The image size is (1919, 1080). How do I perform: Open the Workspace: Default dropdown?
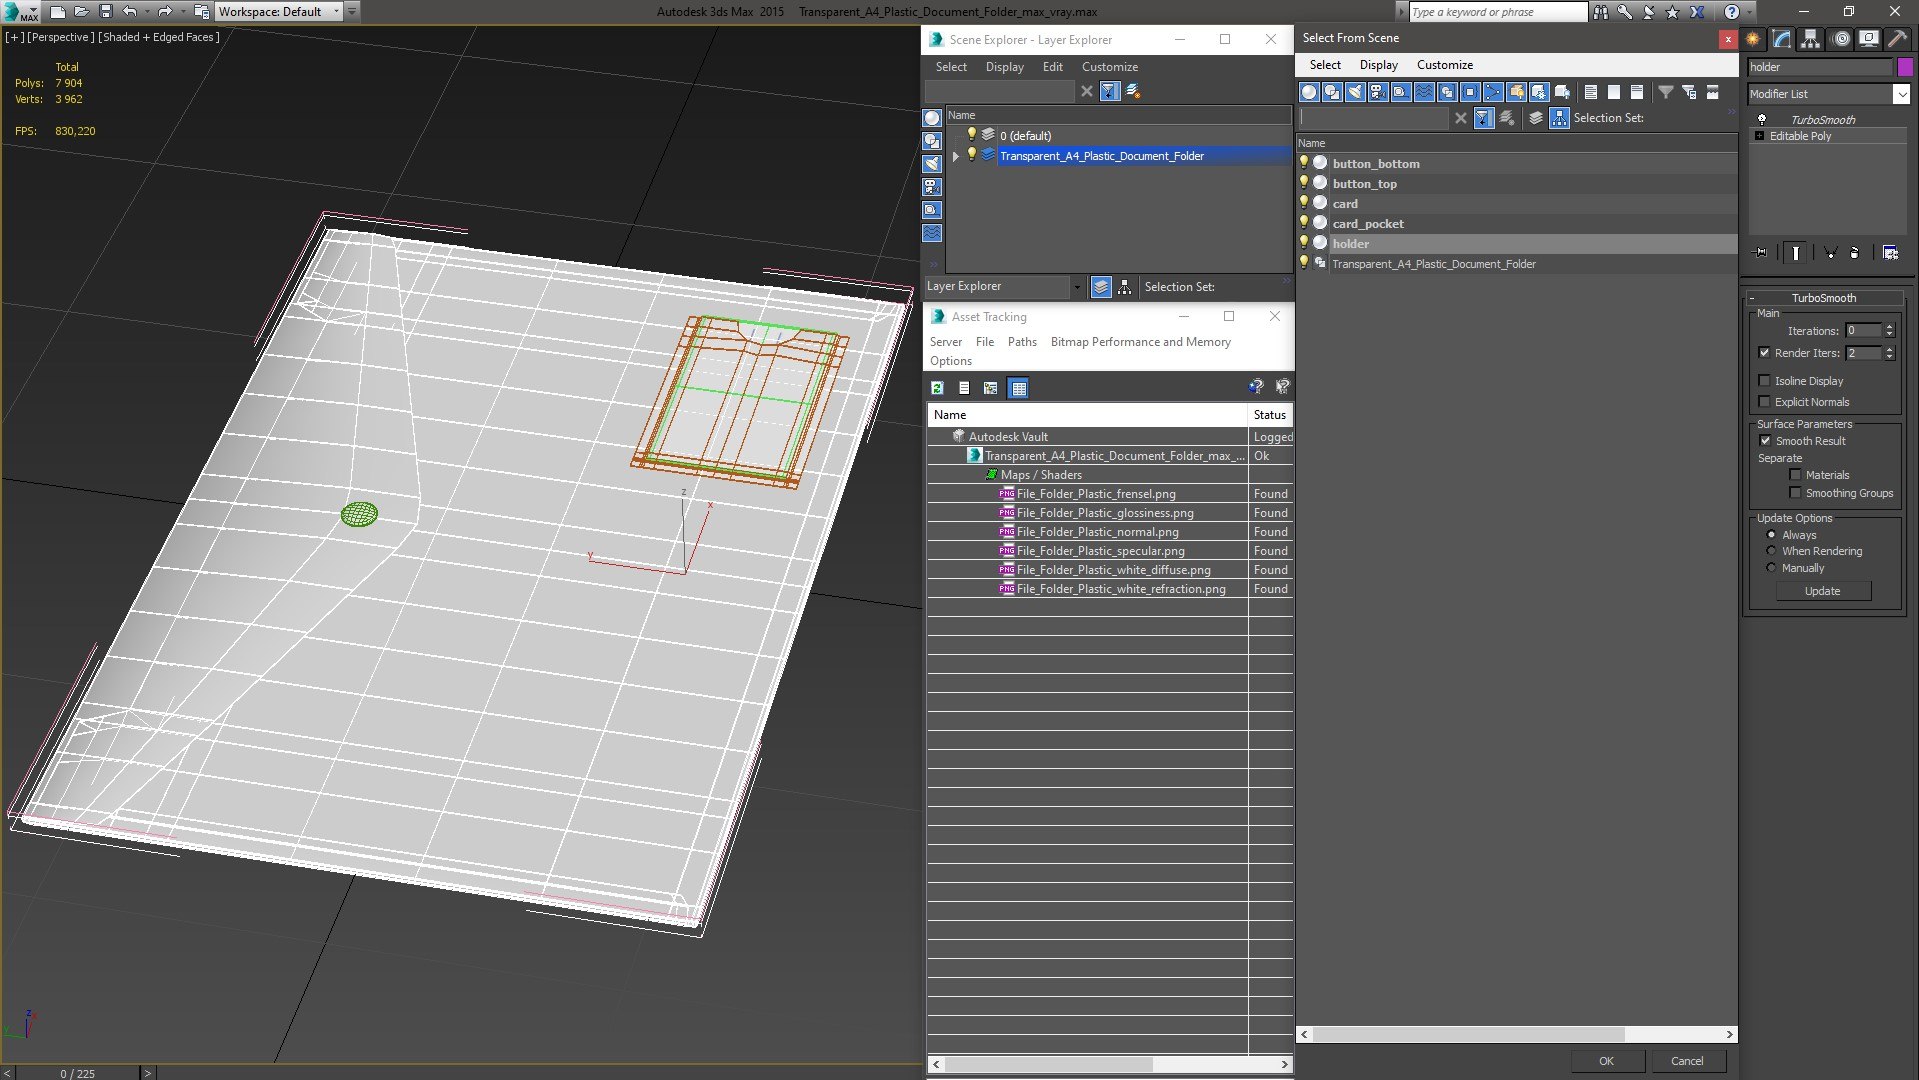click(x=278, y=12)
